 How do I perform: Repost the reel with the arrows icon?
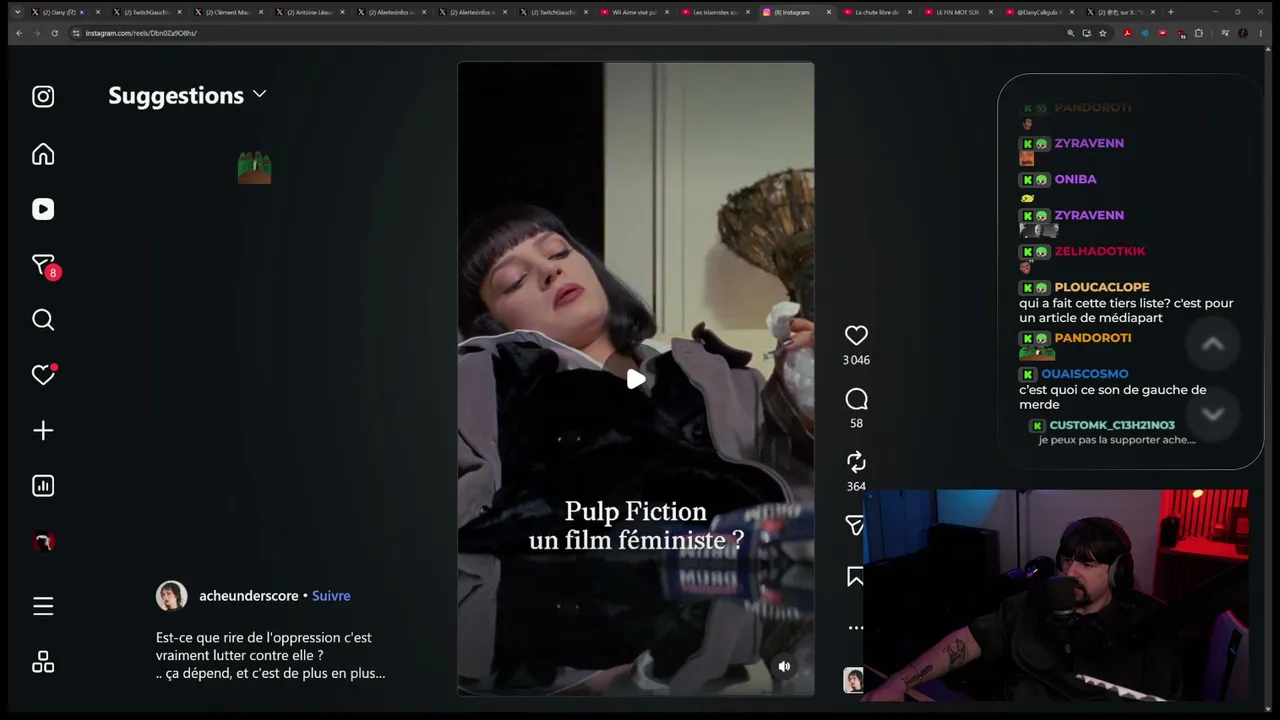[856, 462]
